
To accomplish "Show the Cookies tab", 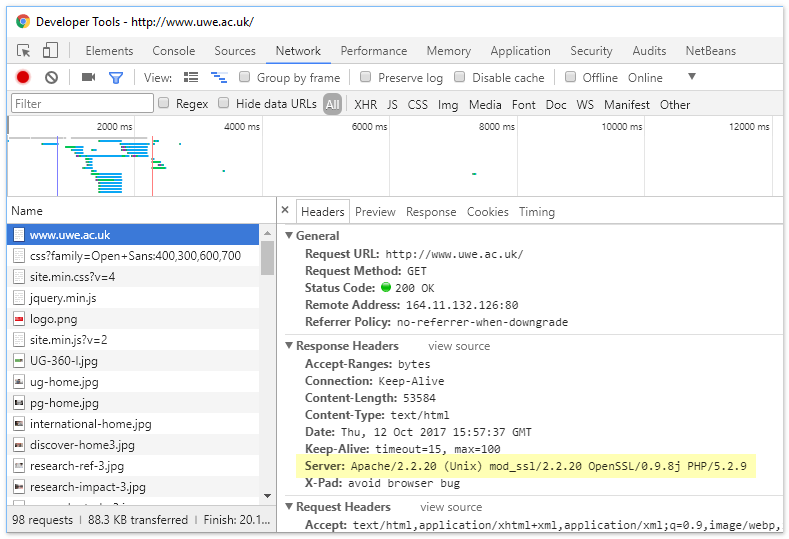I will click(x=488, y=212).
